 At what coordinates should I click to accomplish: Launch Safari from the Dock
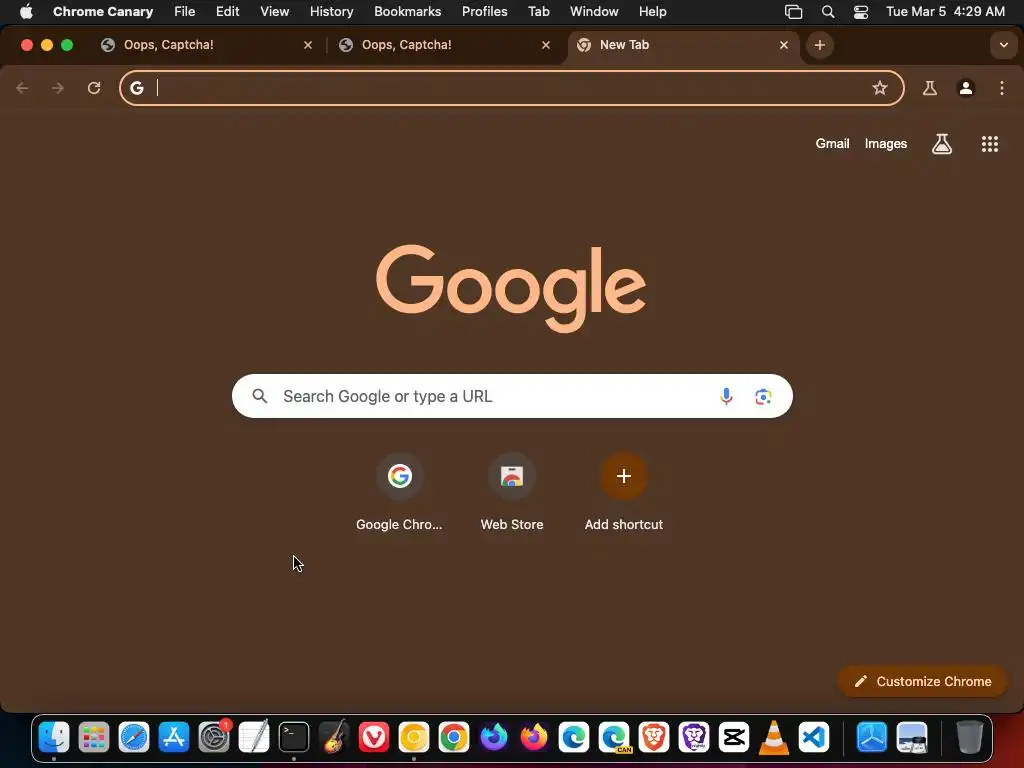pos(134,737)
